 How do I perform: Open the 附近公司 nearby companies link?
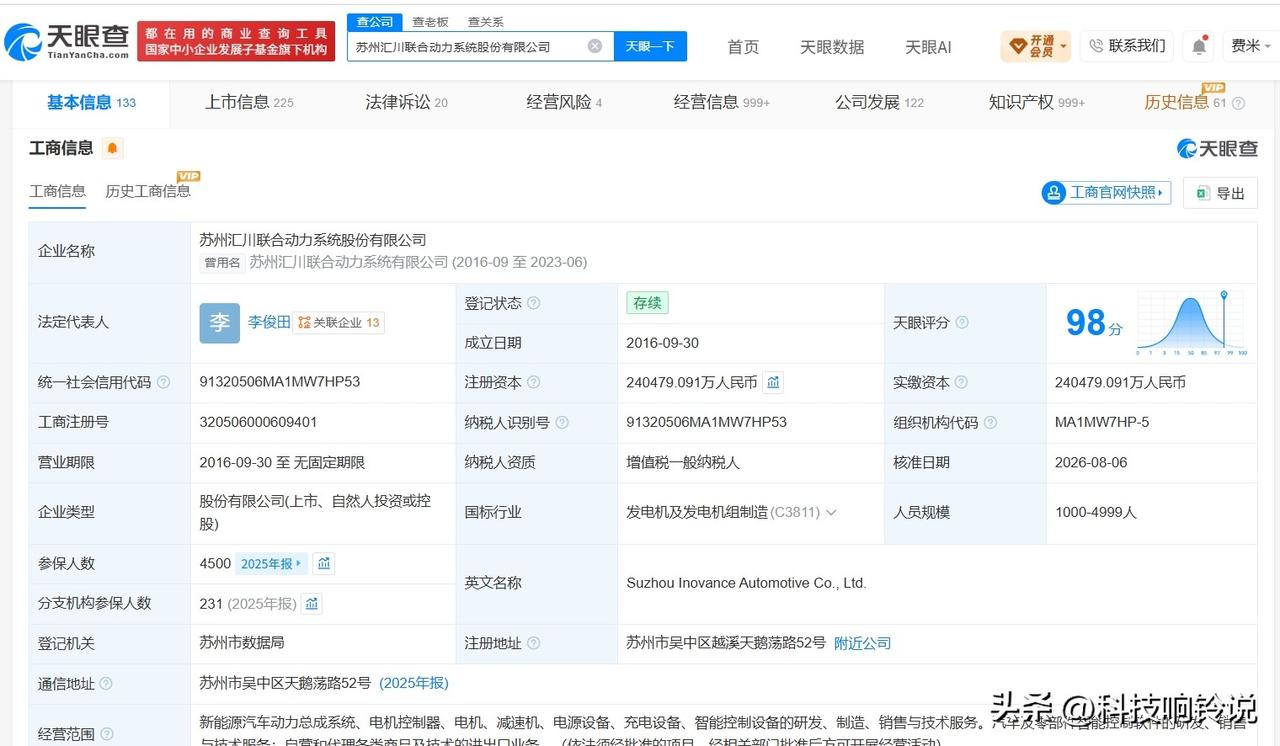(x=862, y=643)
